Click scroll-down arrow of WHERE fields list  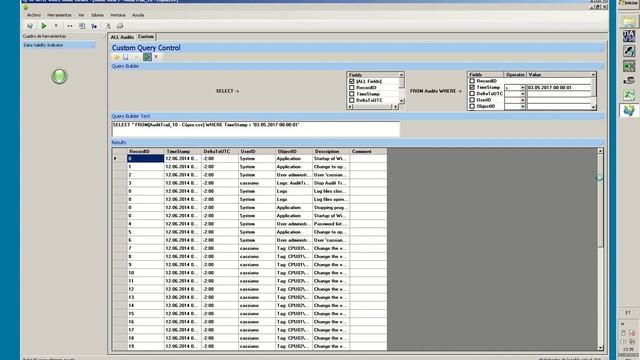tap(594, 107)
